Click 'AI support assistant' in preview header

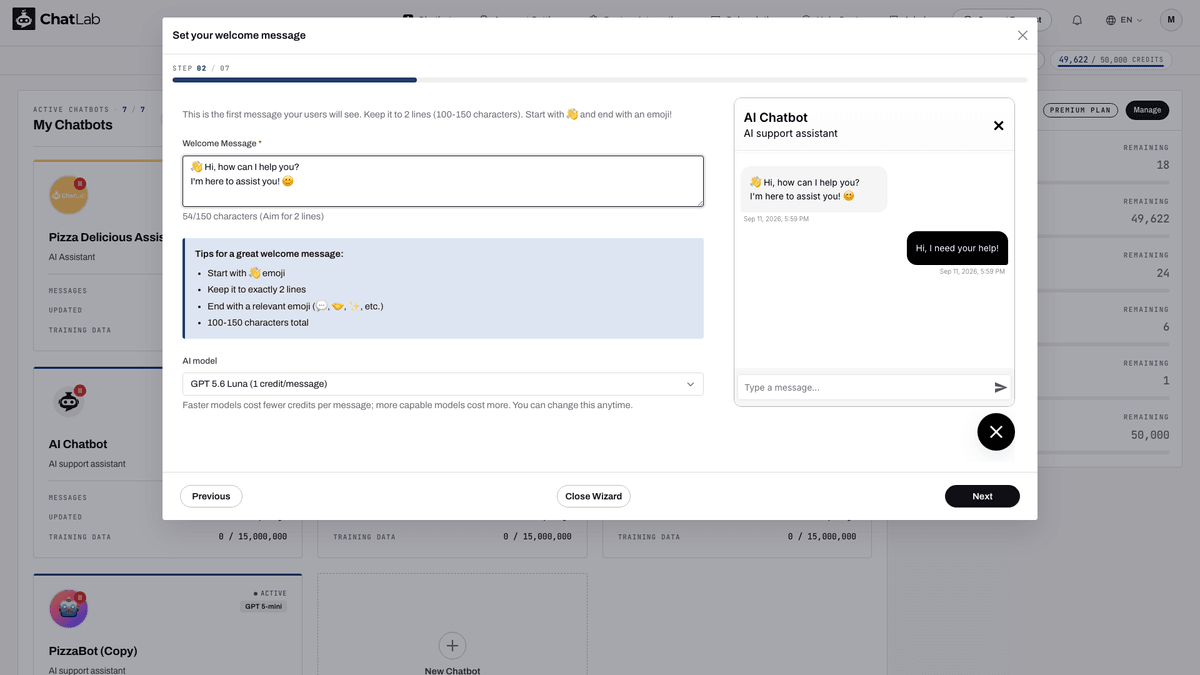point(791,133)
